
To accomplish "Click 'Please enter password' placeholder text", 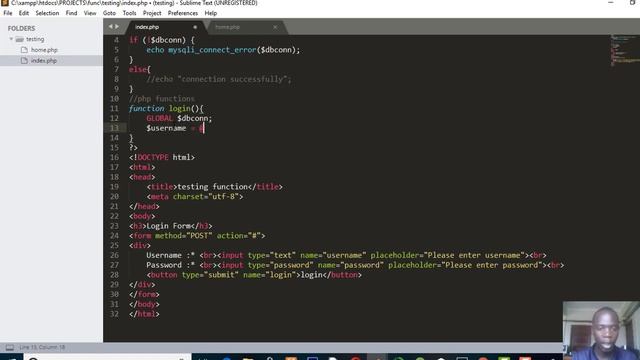I will click(491, 265).
